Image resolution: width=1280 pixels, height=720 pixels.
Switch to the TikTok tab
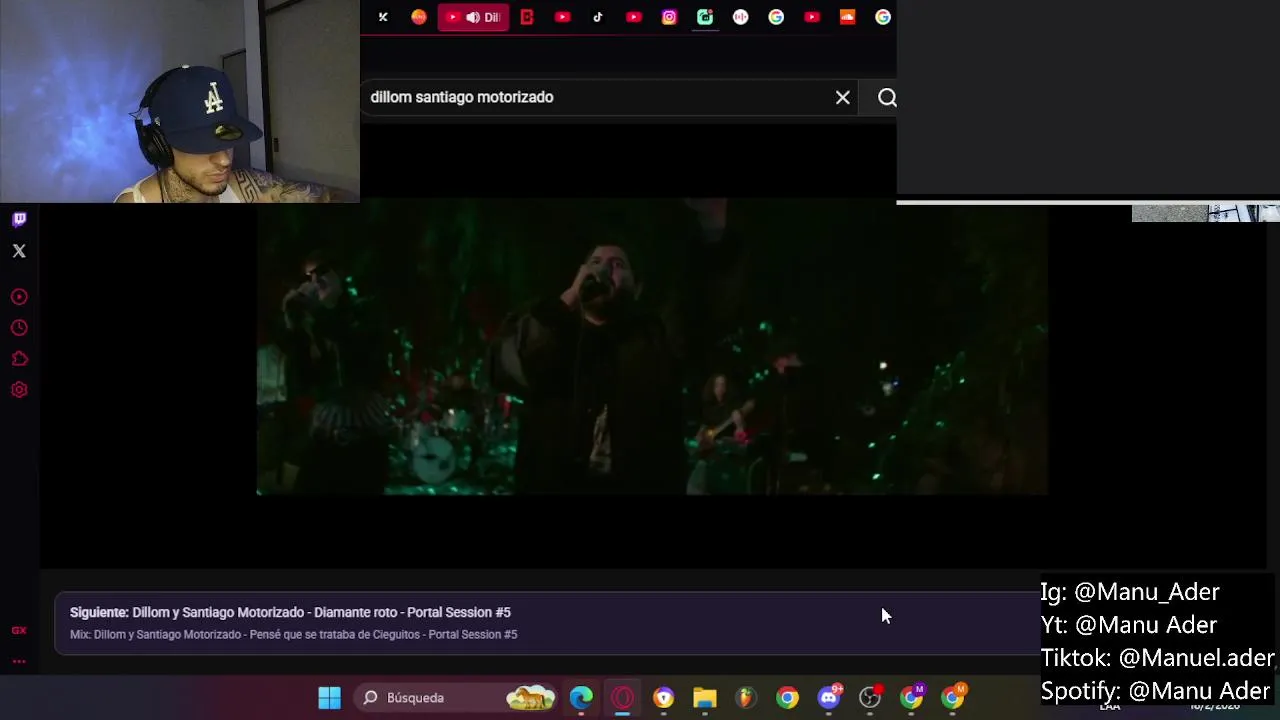pyautogui.click(x=598, y=17)
